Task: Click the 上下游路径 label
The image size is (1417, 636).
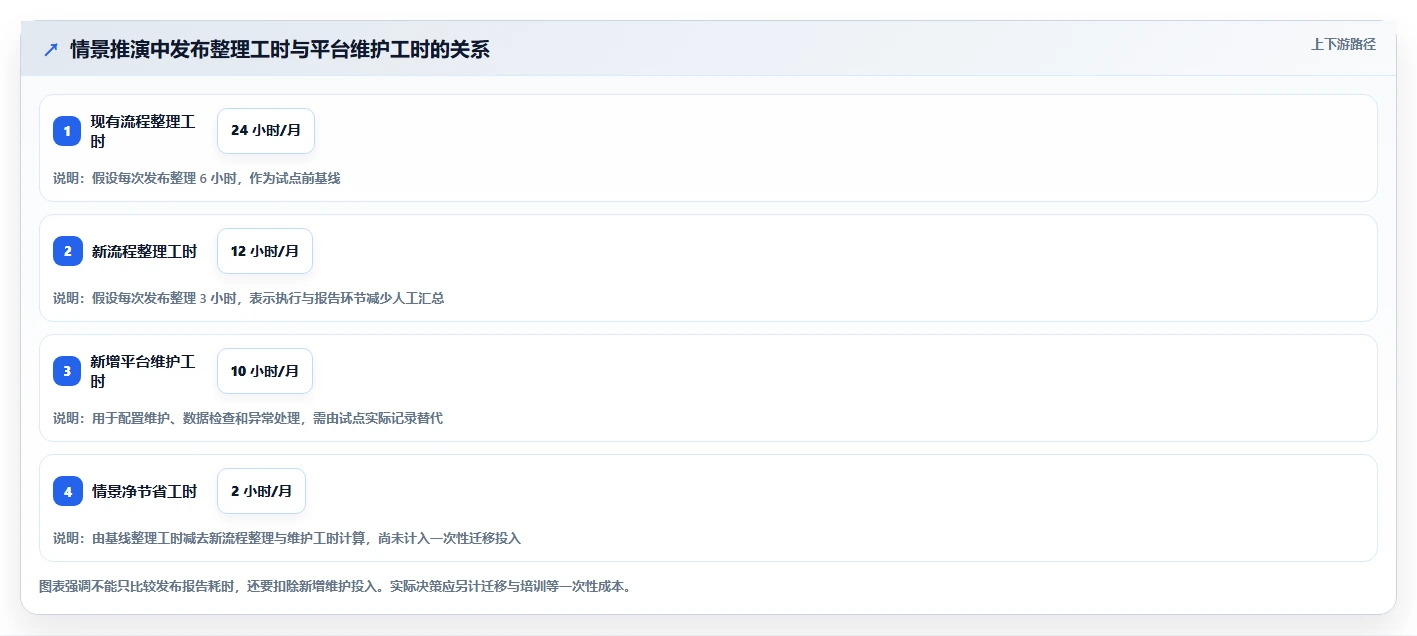Action: pyautogui.click(x=1343, y=44)
